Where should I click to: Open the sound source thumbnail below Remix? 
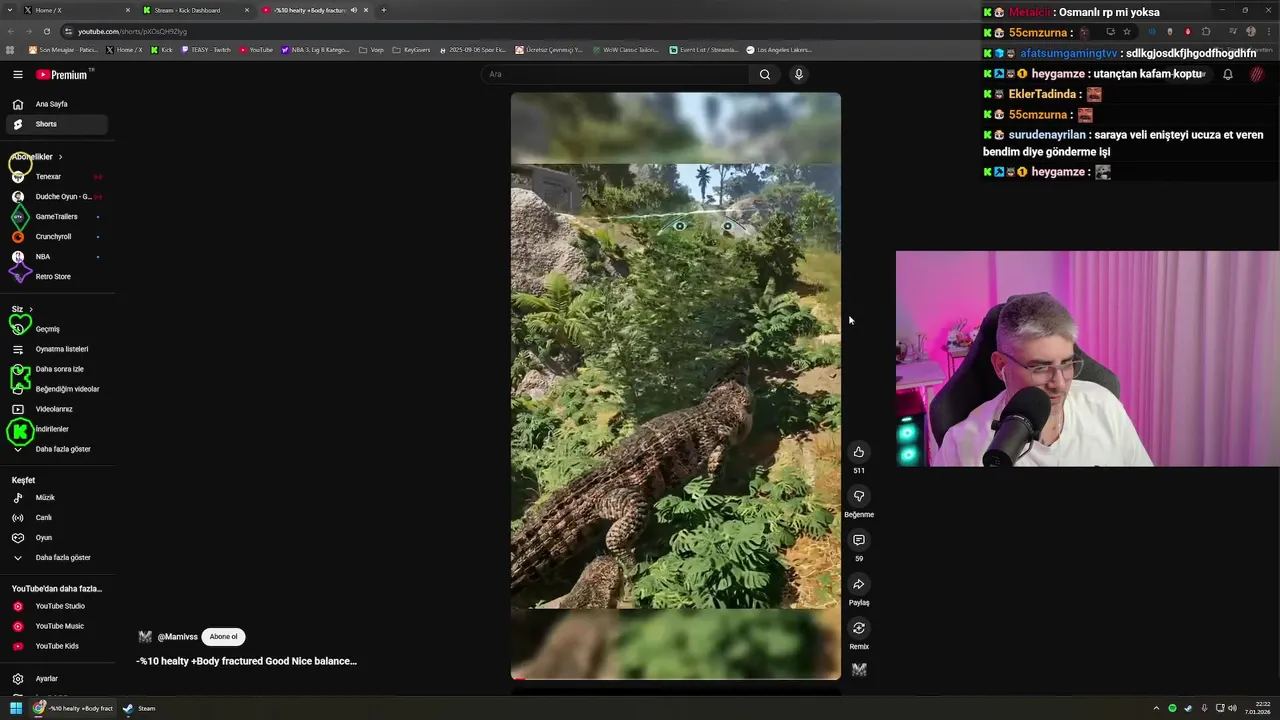click(x=858, y=670)
